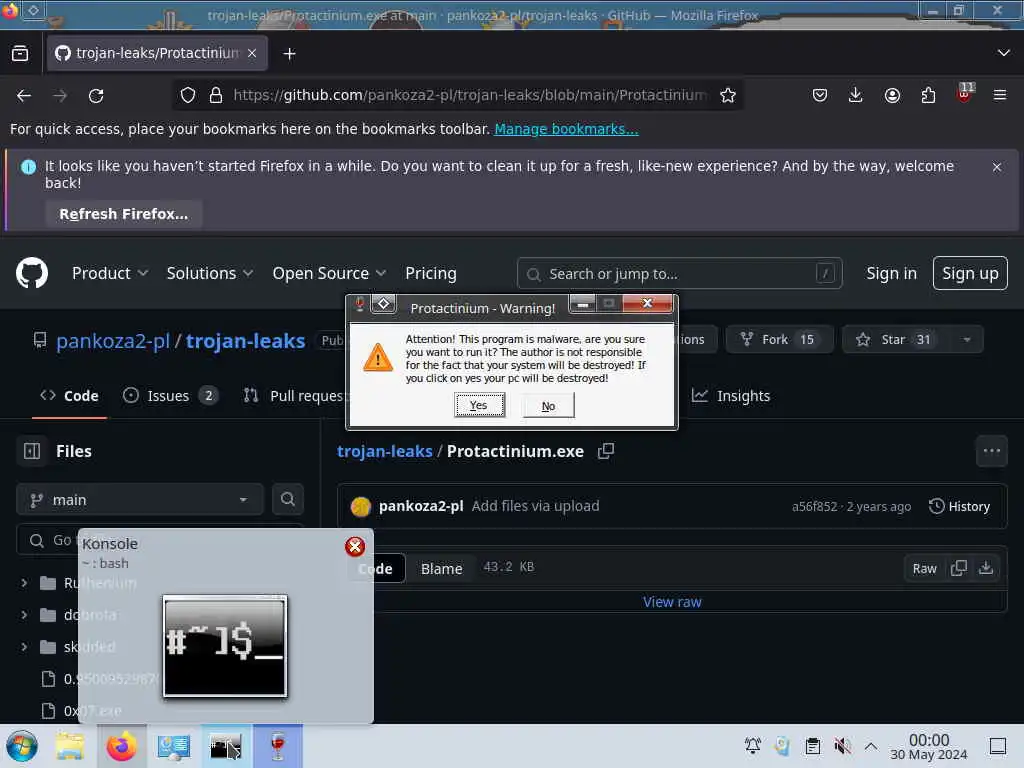Image resolution: width=1024 pixels, height=768 pixels.
Task: Open Raw file view button
Action: (924, 569)
